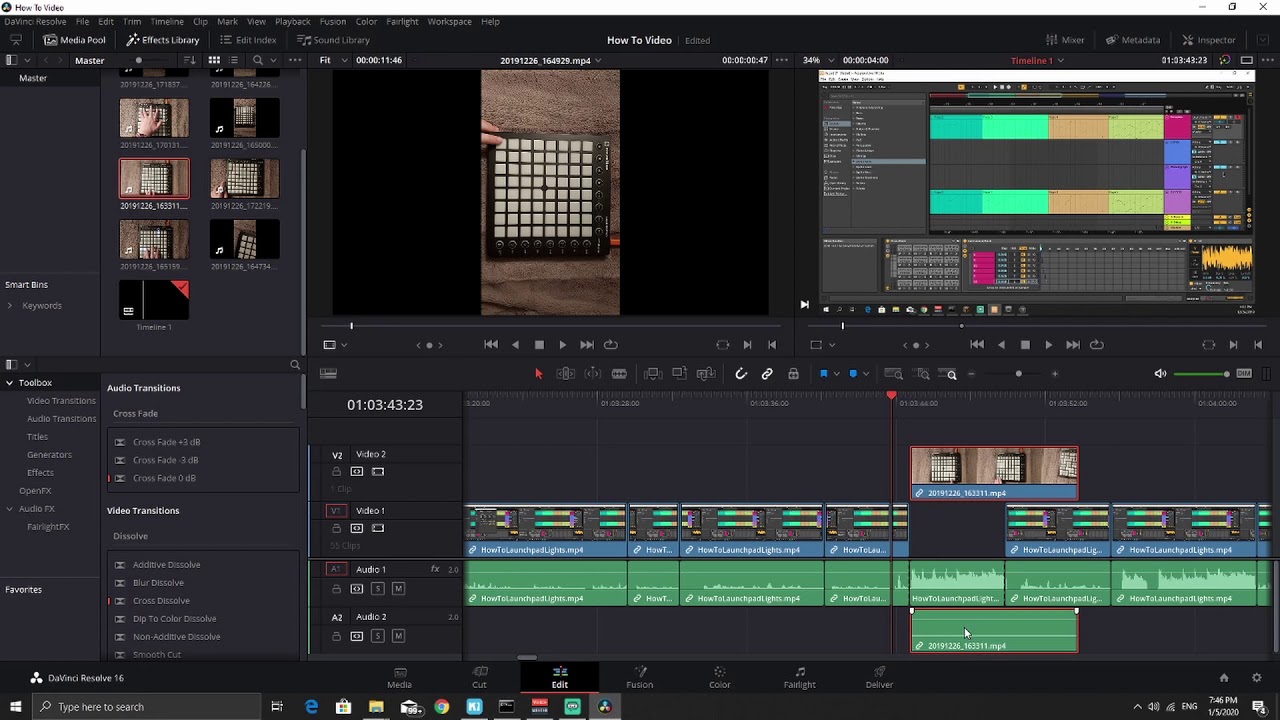The image size is (1280, 720).
Task: Toggle Auto Track Selector on Video 1
Action: 357,528
